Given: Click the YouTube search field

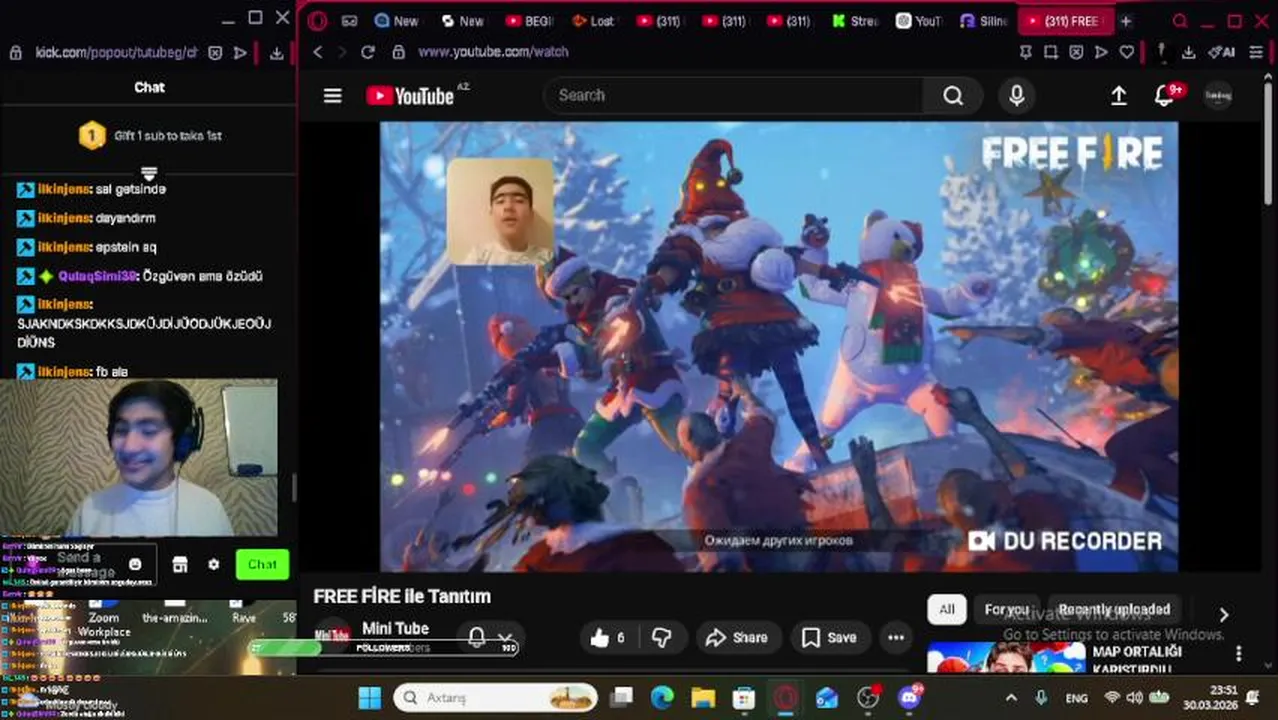Looking at the screenshot, I should click(734, 95).
